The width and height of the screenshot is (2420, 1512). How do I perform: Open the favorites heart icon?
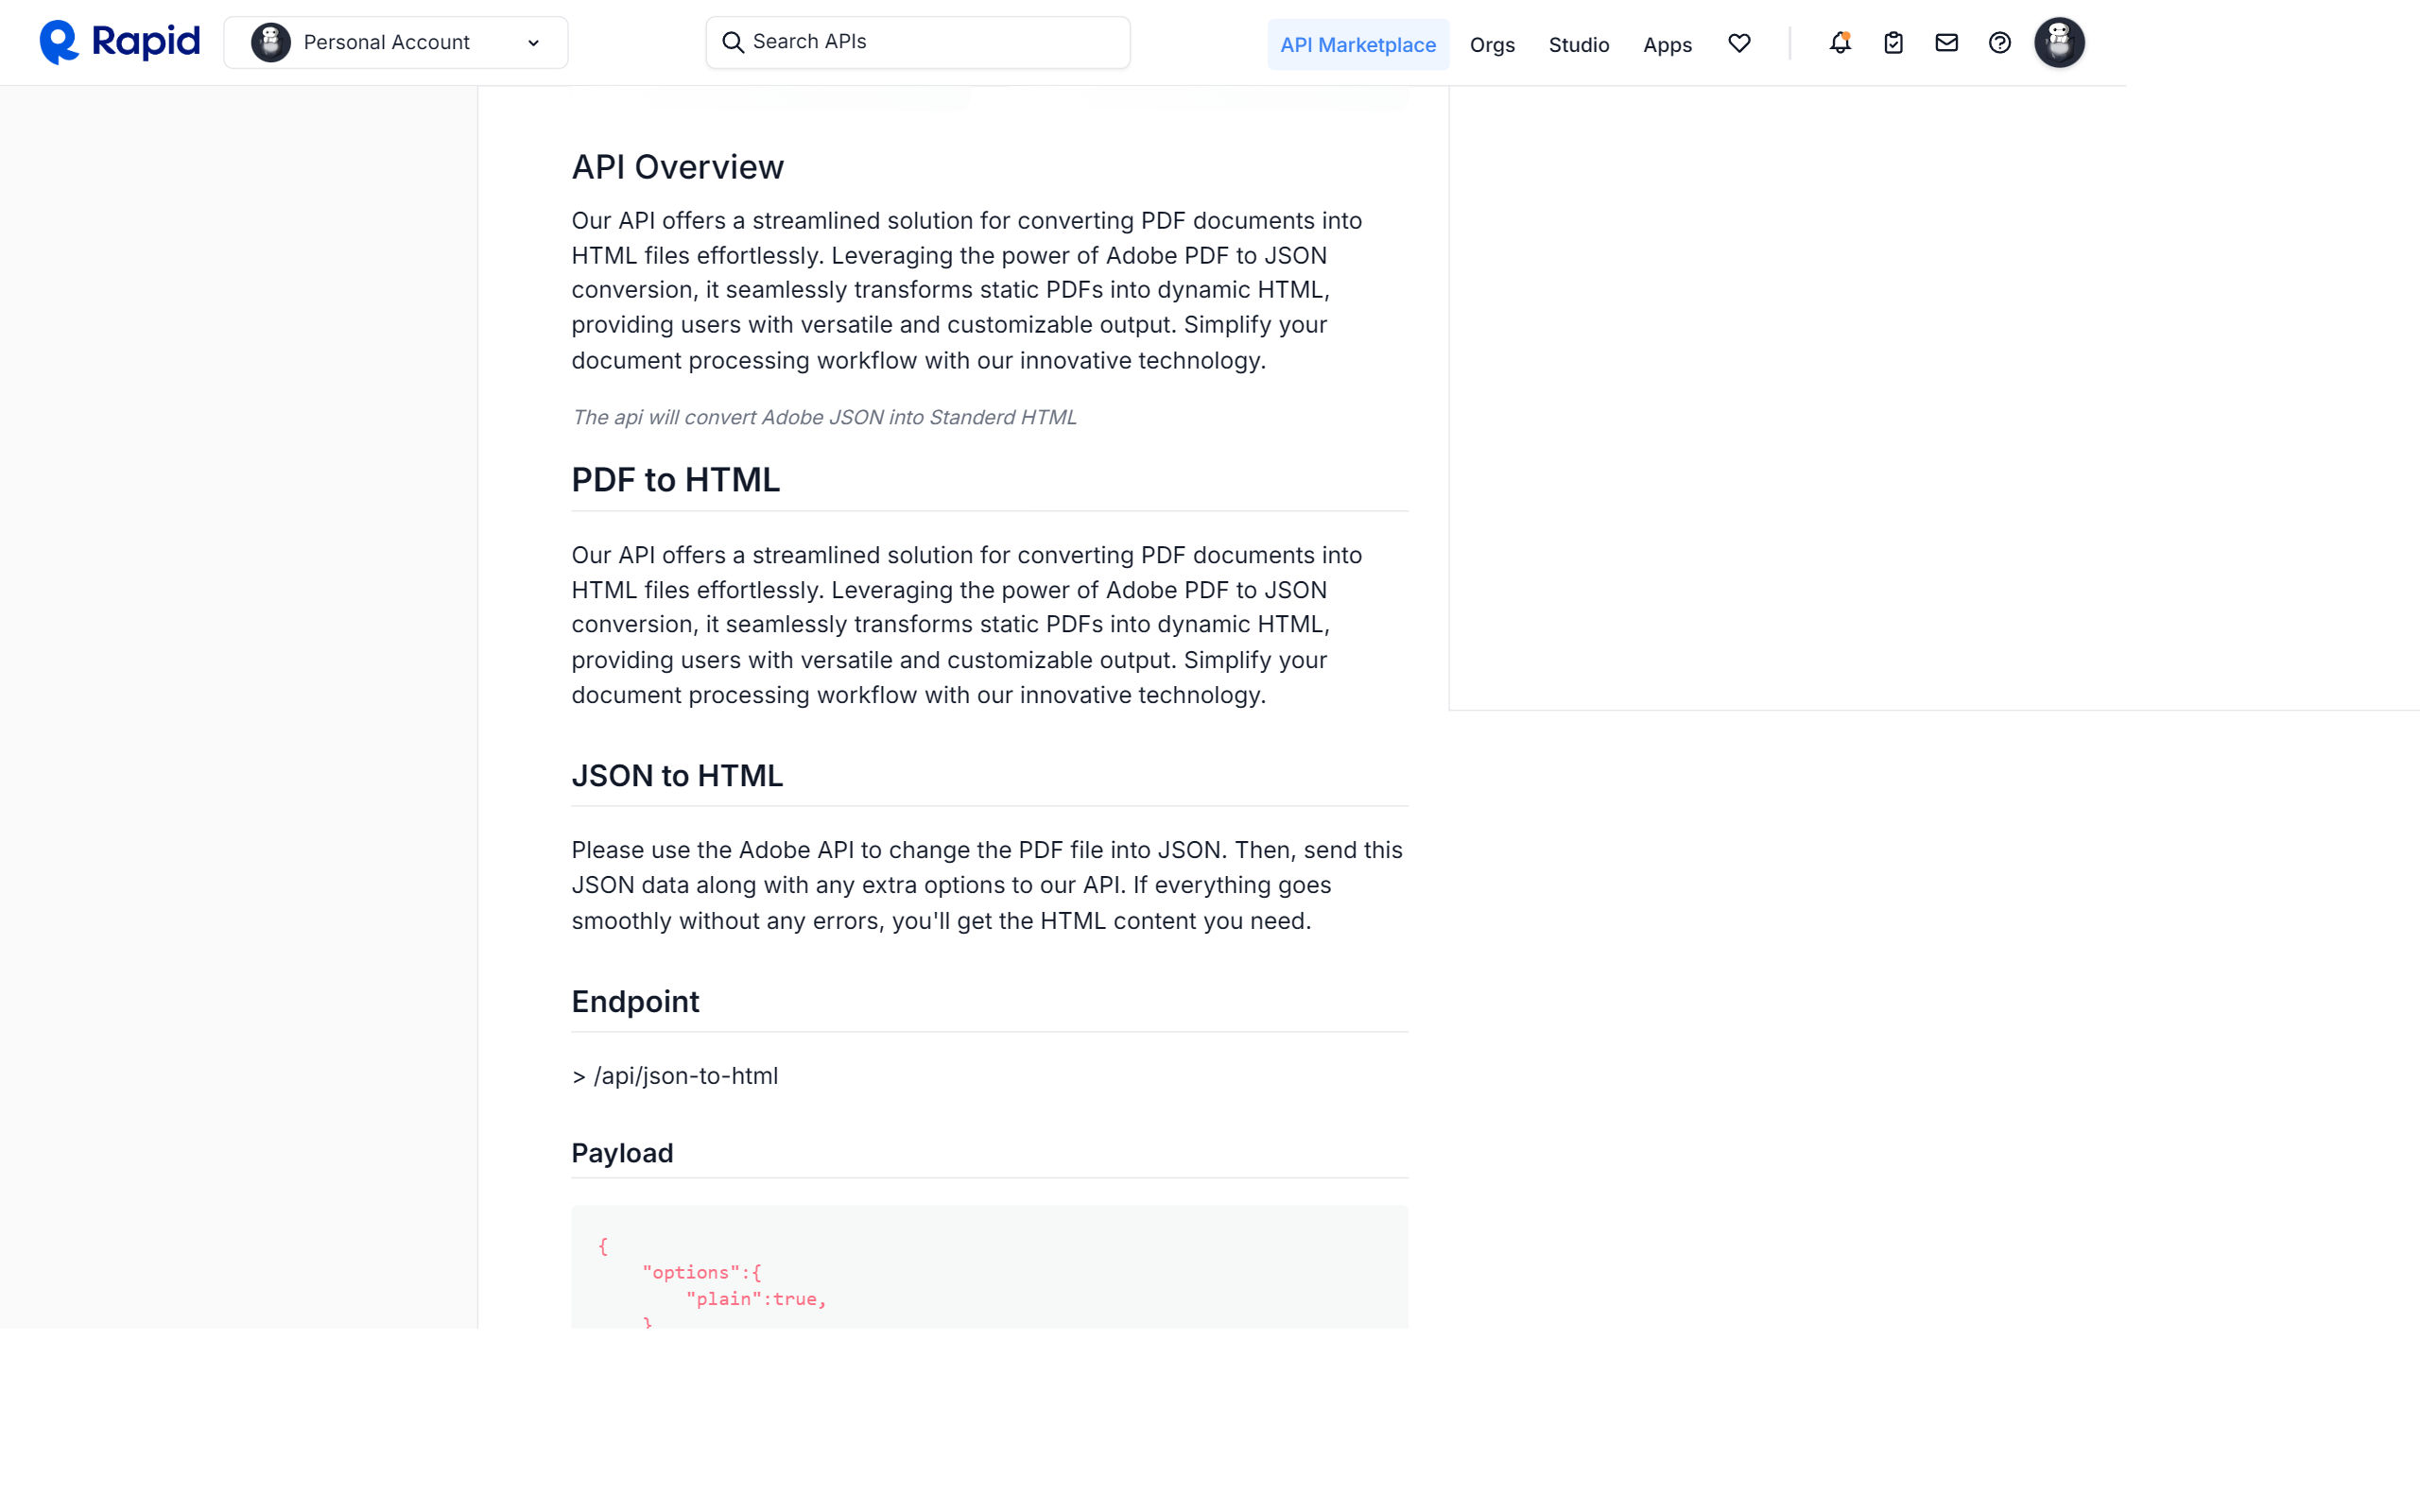point(1739,43)
